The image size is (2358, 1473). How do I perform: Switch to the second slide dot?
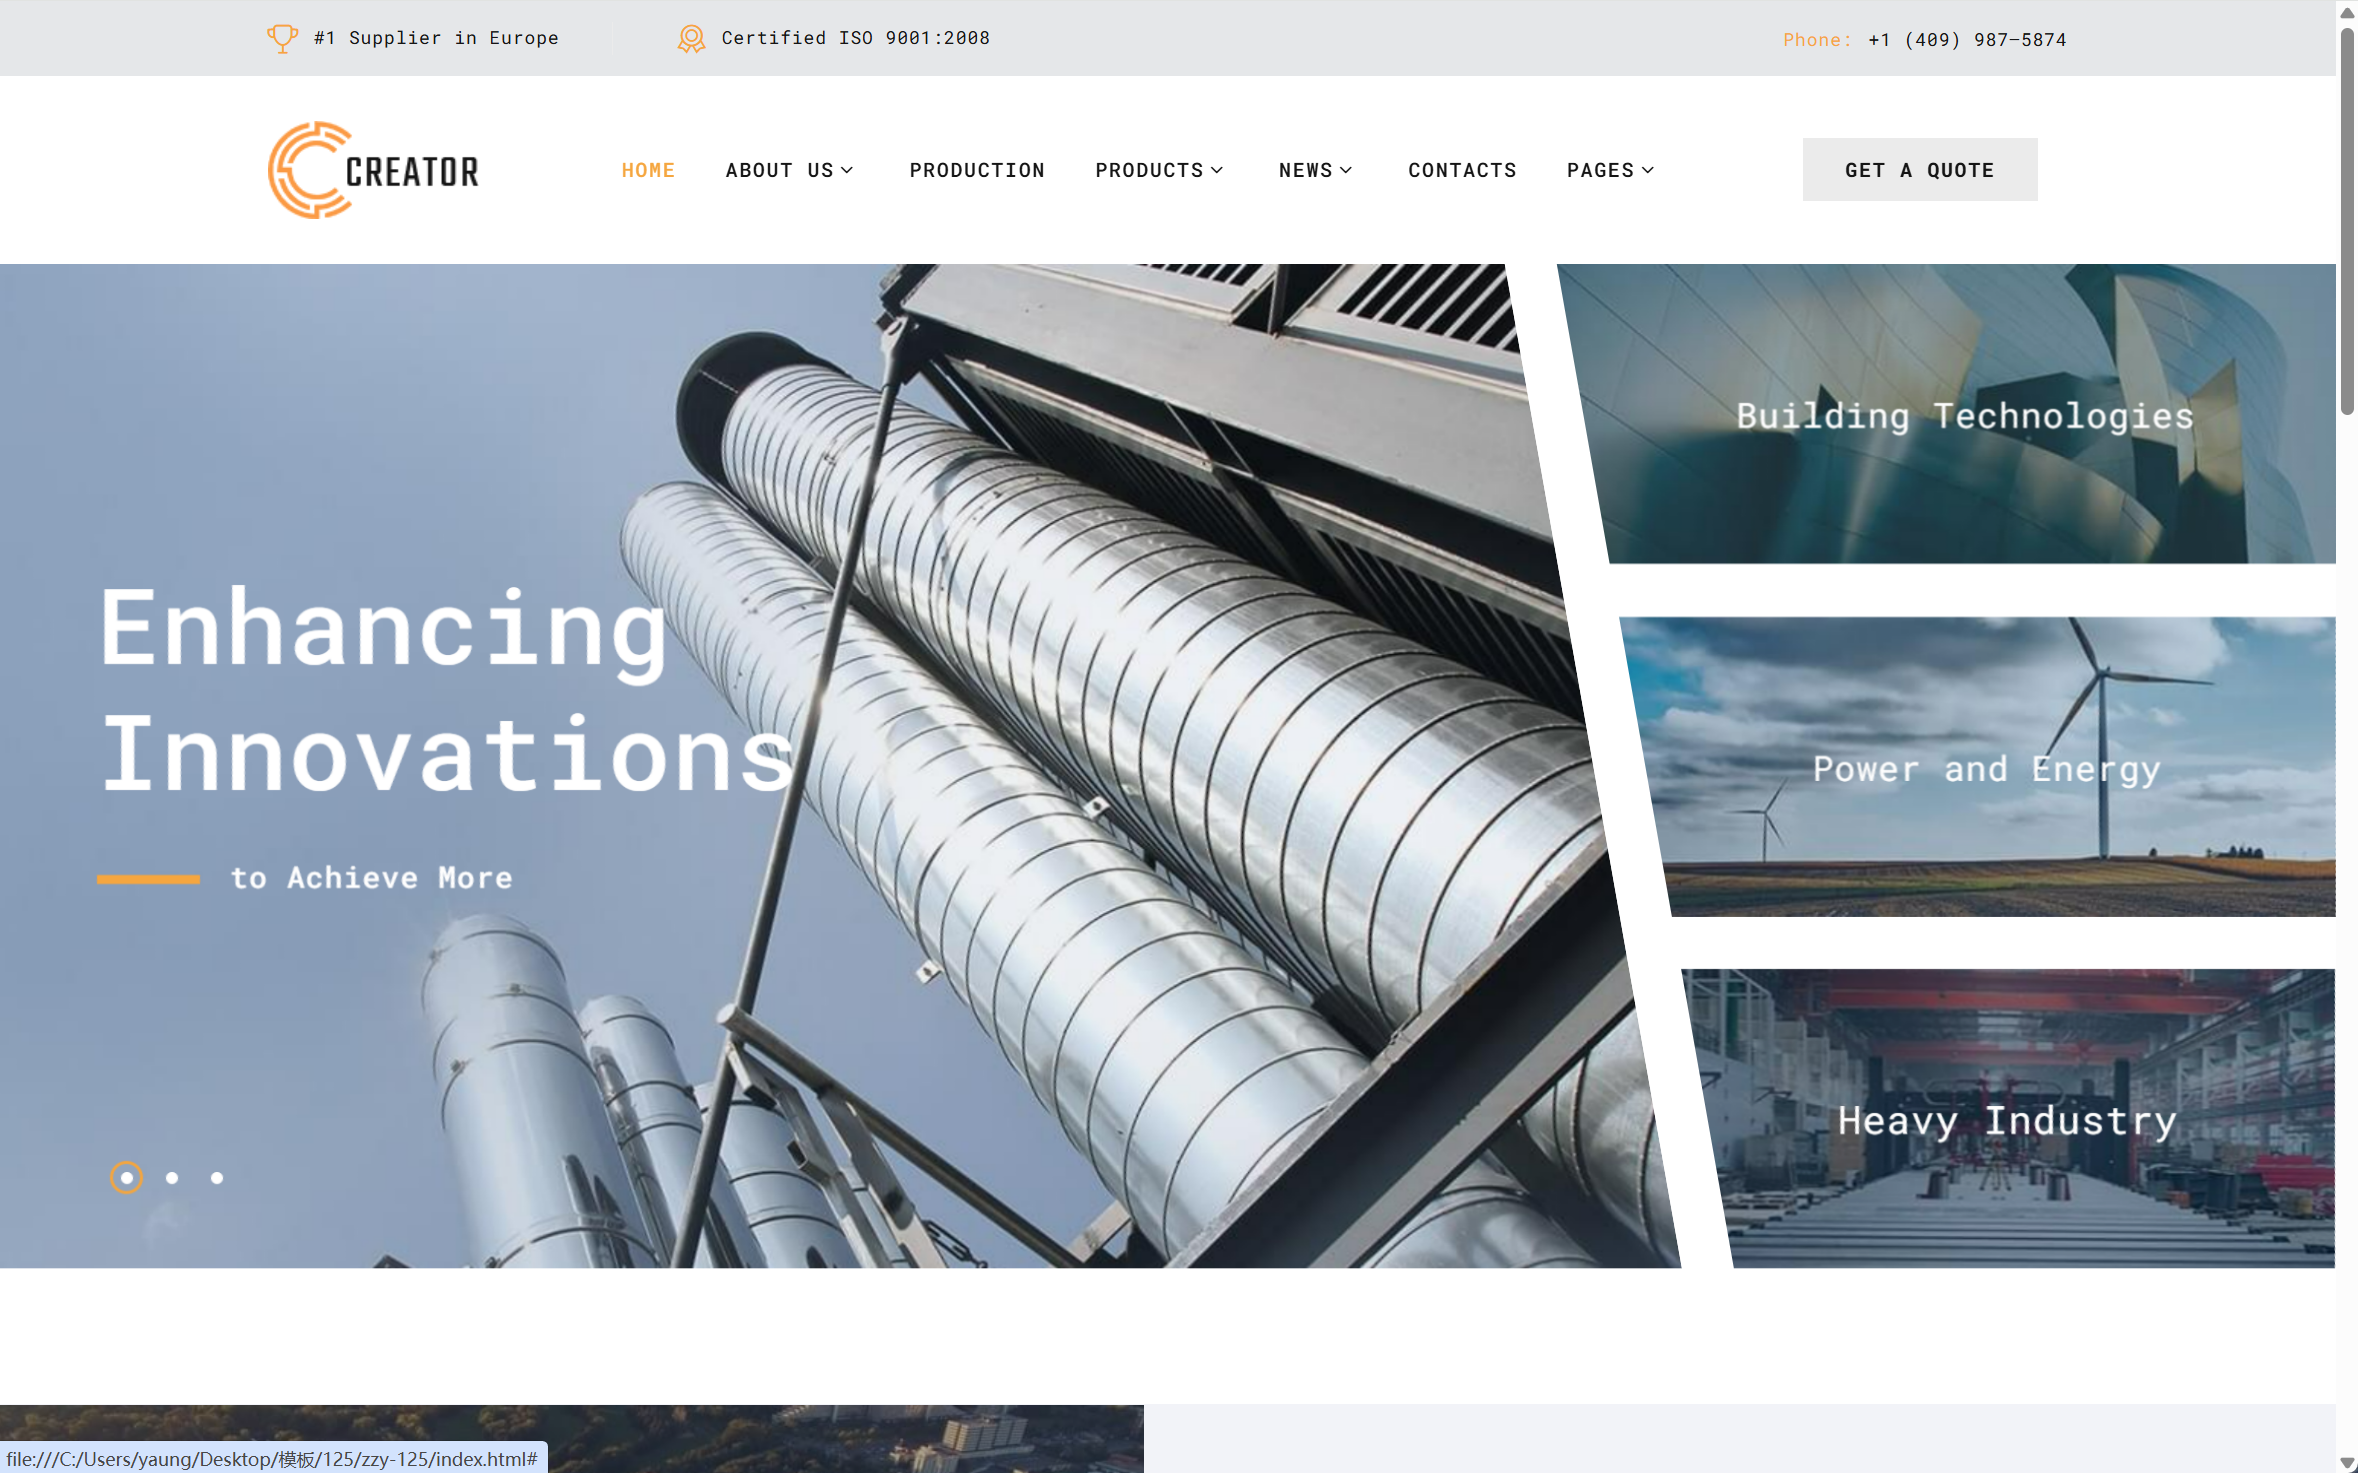172,1177
